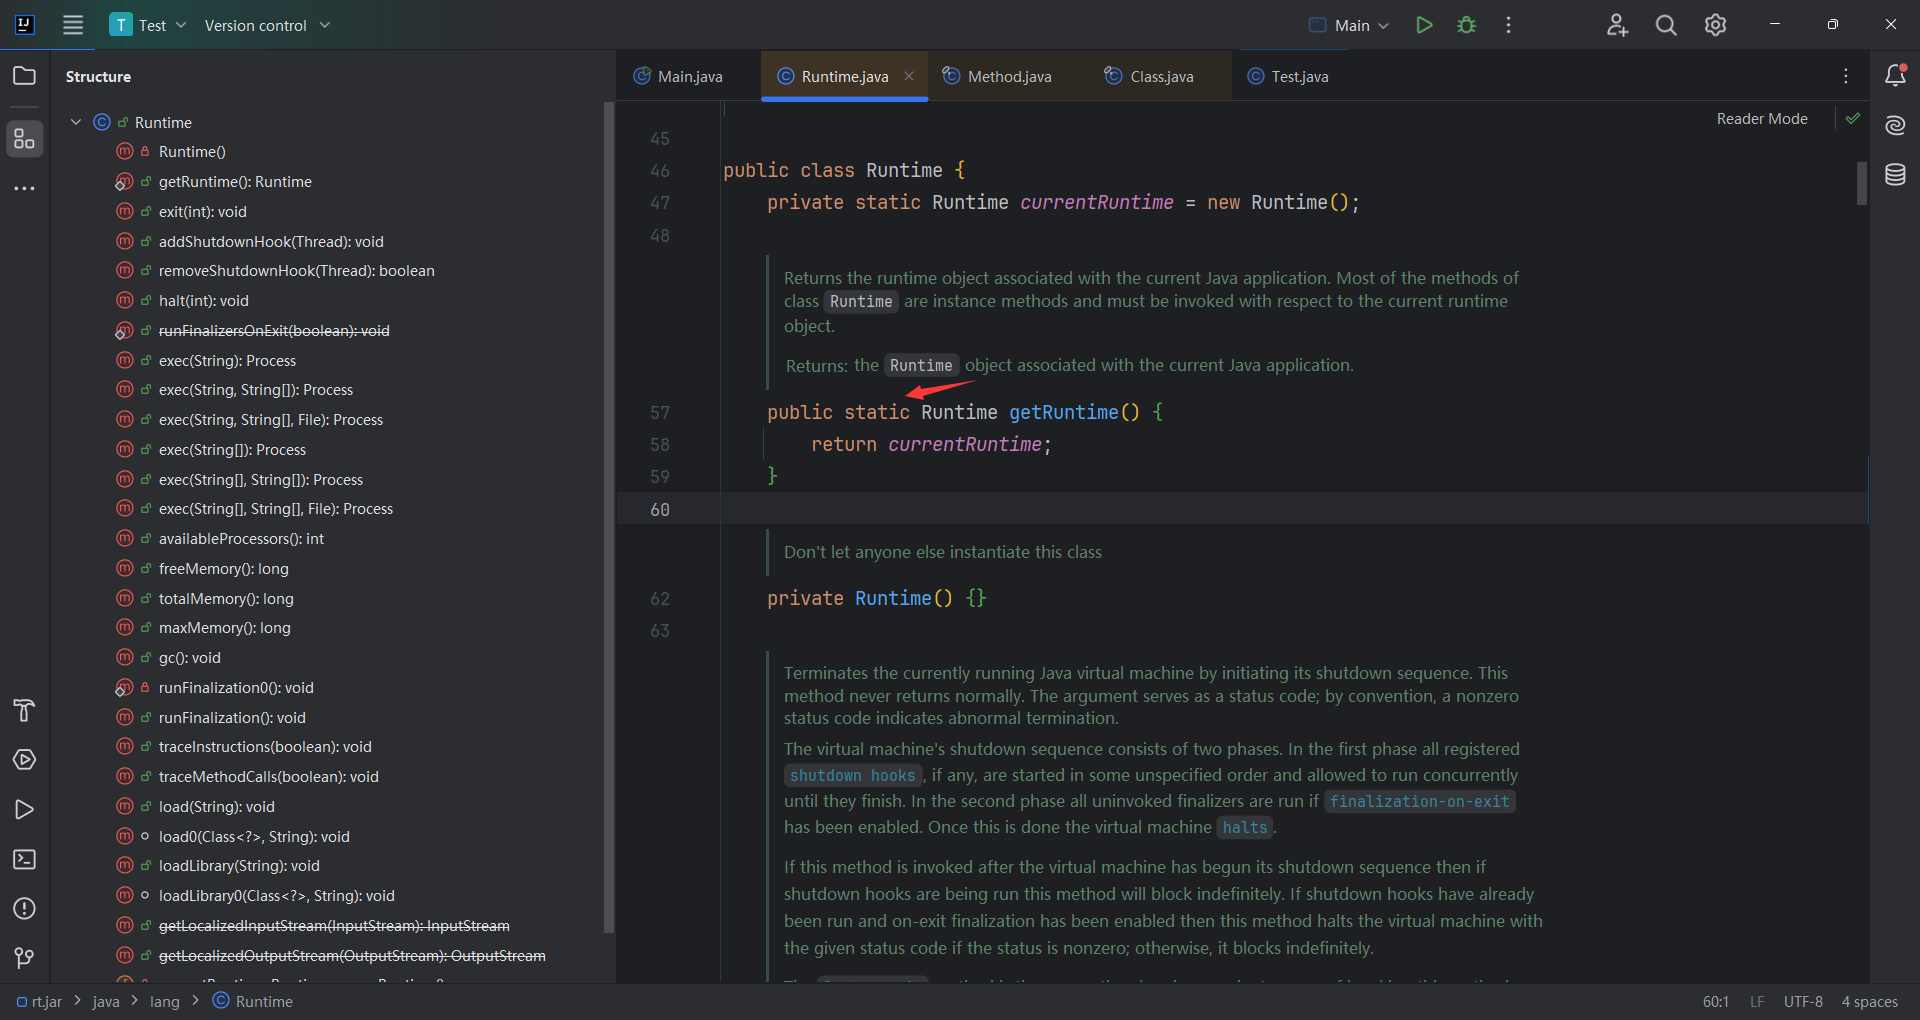Toggle the Structure tool window icon
The image size is (1920, 1020).
pyautogui.click(x=24, y=139)
